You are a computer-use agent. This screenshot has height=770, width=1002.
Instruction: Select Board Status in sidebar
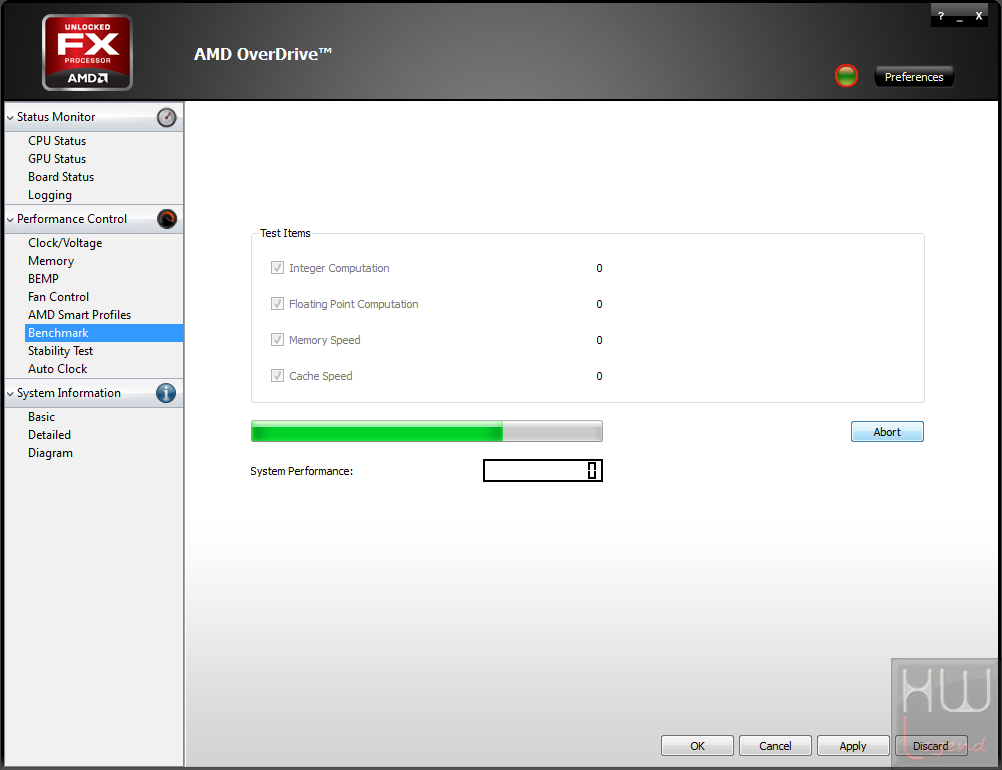click(61, 176)
